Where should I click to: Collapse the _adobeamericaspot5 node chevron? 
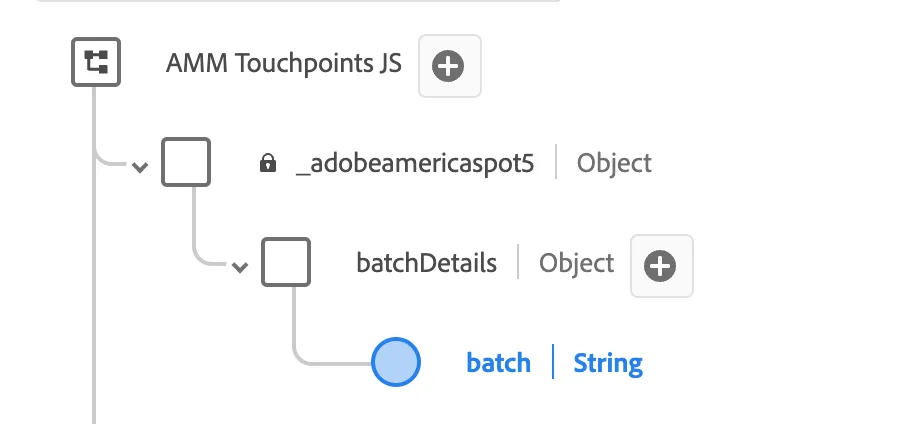tap(140, 168)
